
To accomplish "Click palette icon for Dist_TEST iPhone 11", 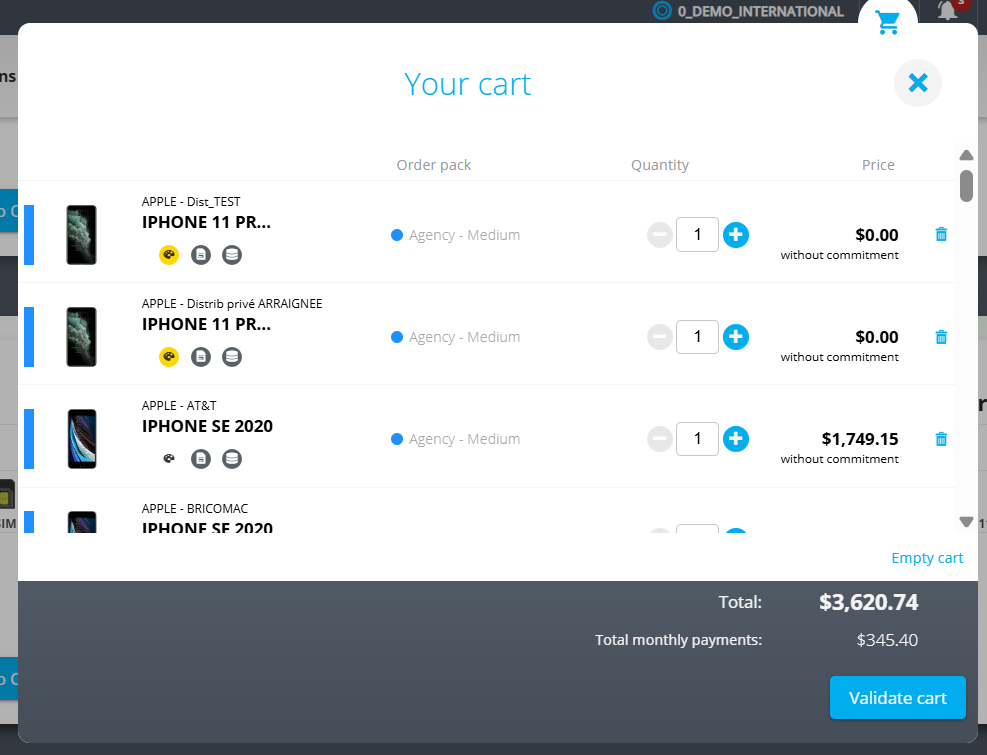I will (x=169, y=255).
